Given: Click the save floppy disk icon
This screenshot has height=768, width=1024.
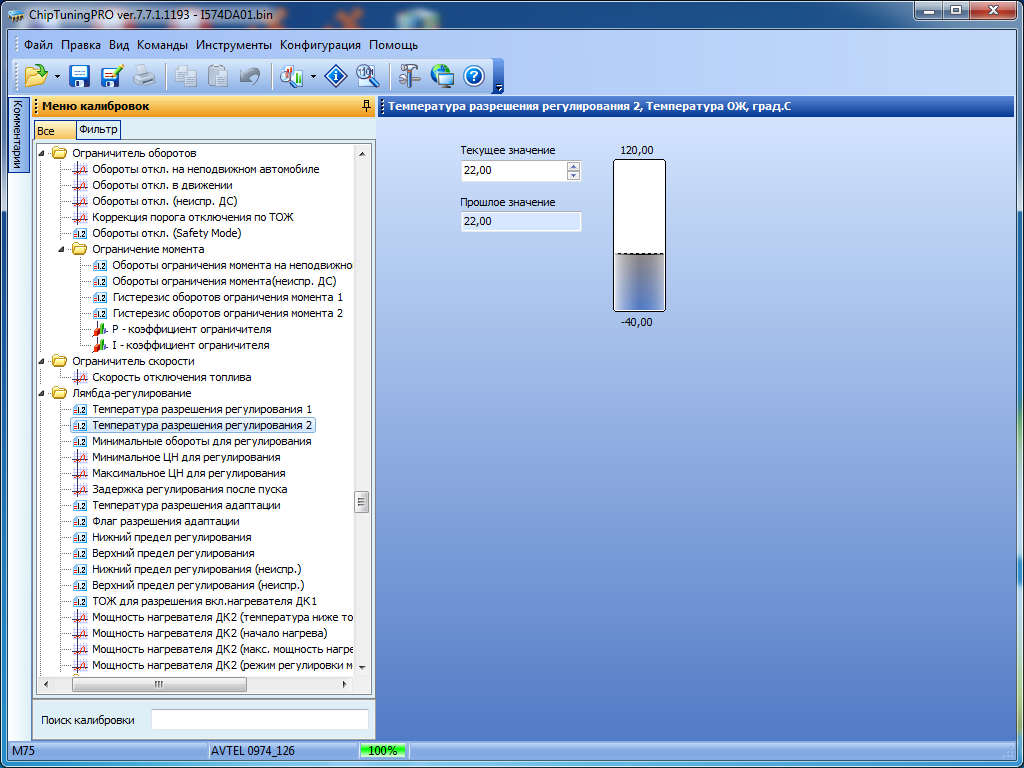Looking at the screenshot, I should 79,76.
